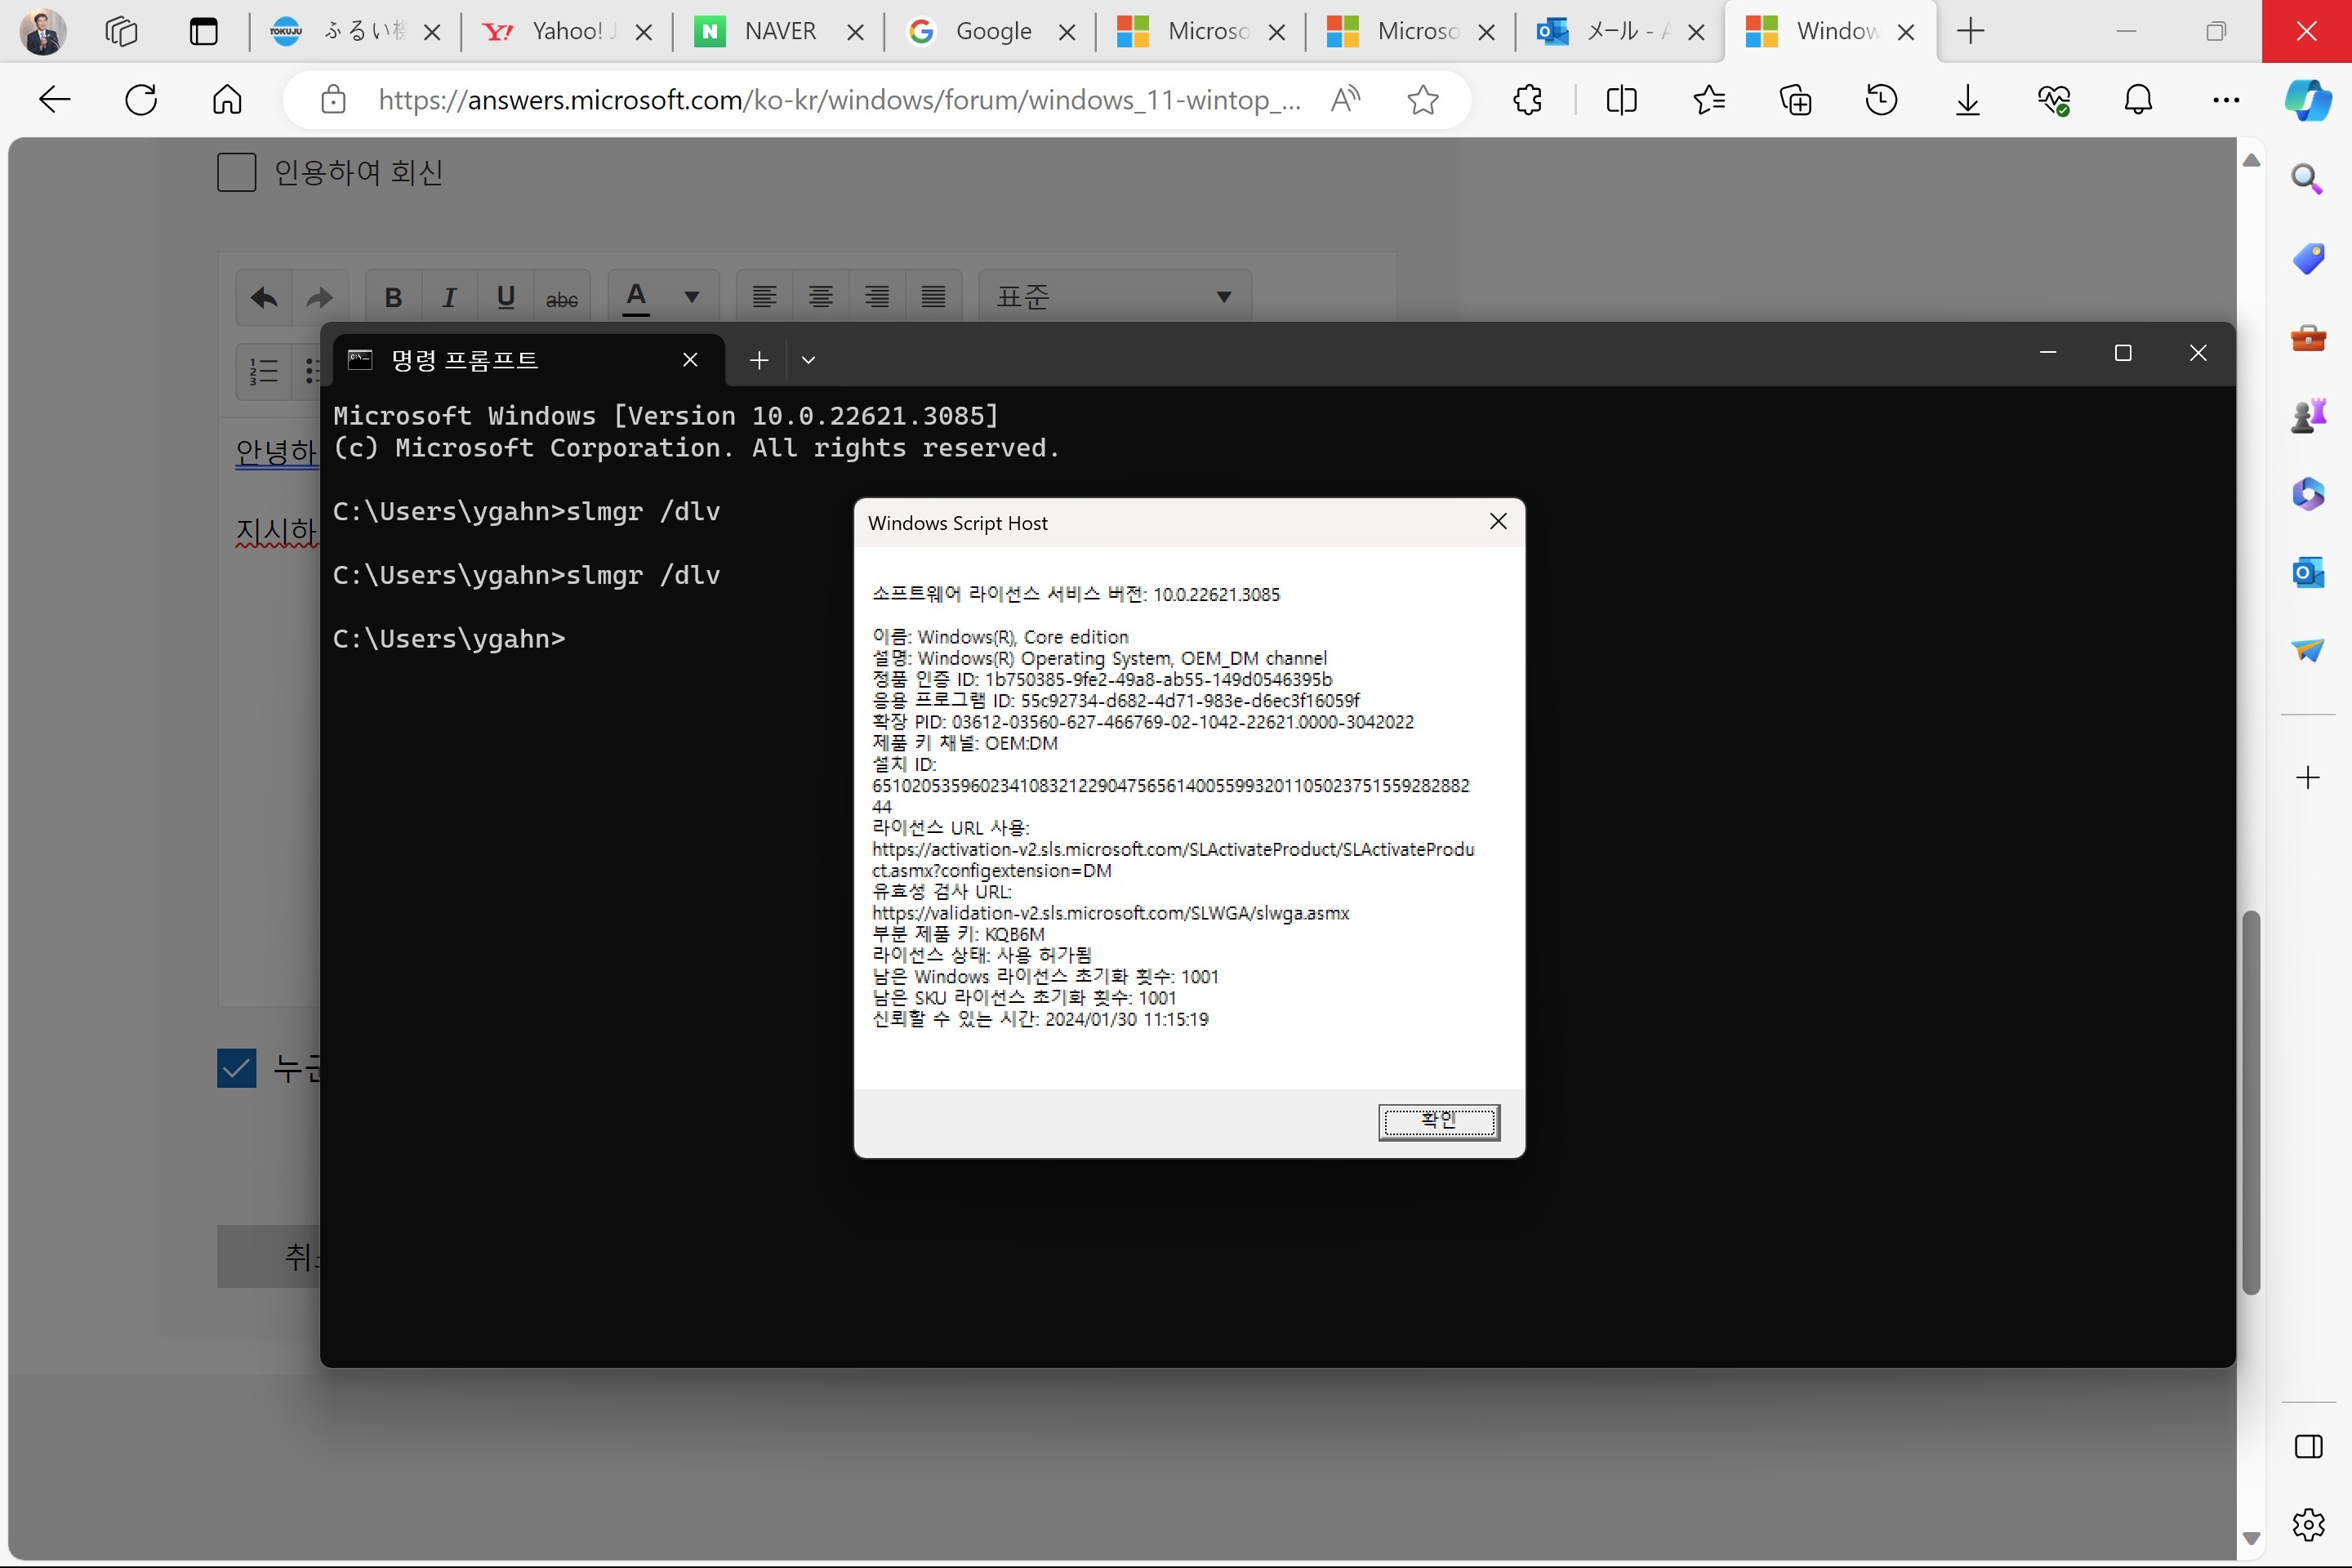Open Collections in Edge toolbar
Image resolution: width=2352 pixels, height=1568 pixels.
click(1795, 99)
